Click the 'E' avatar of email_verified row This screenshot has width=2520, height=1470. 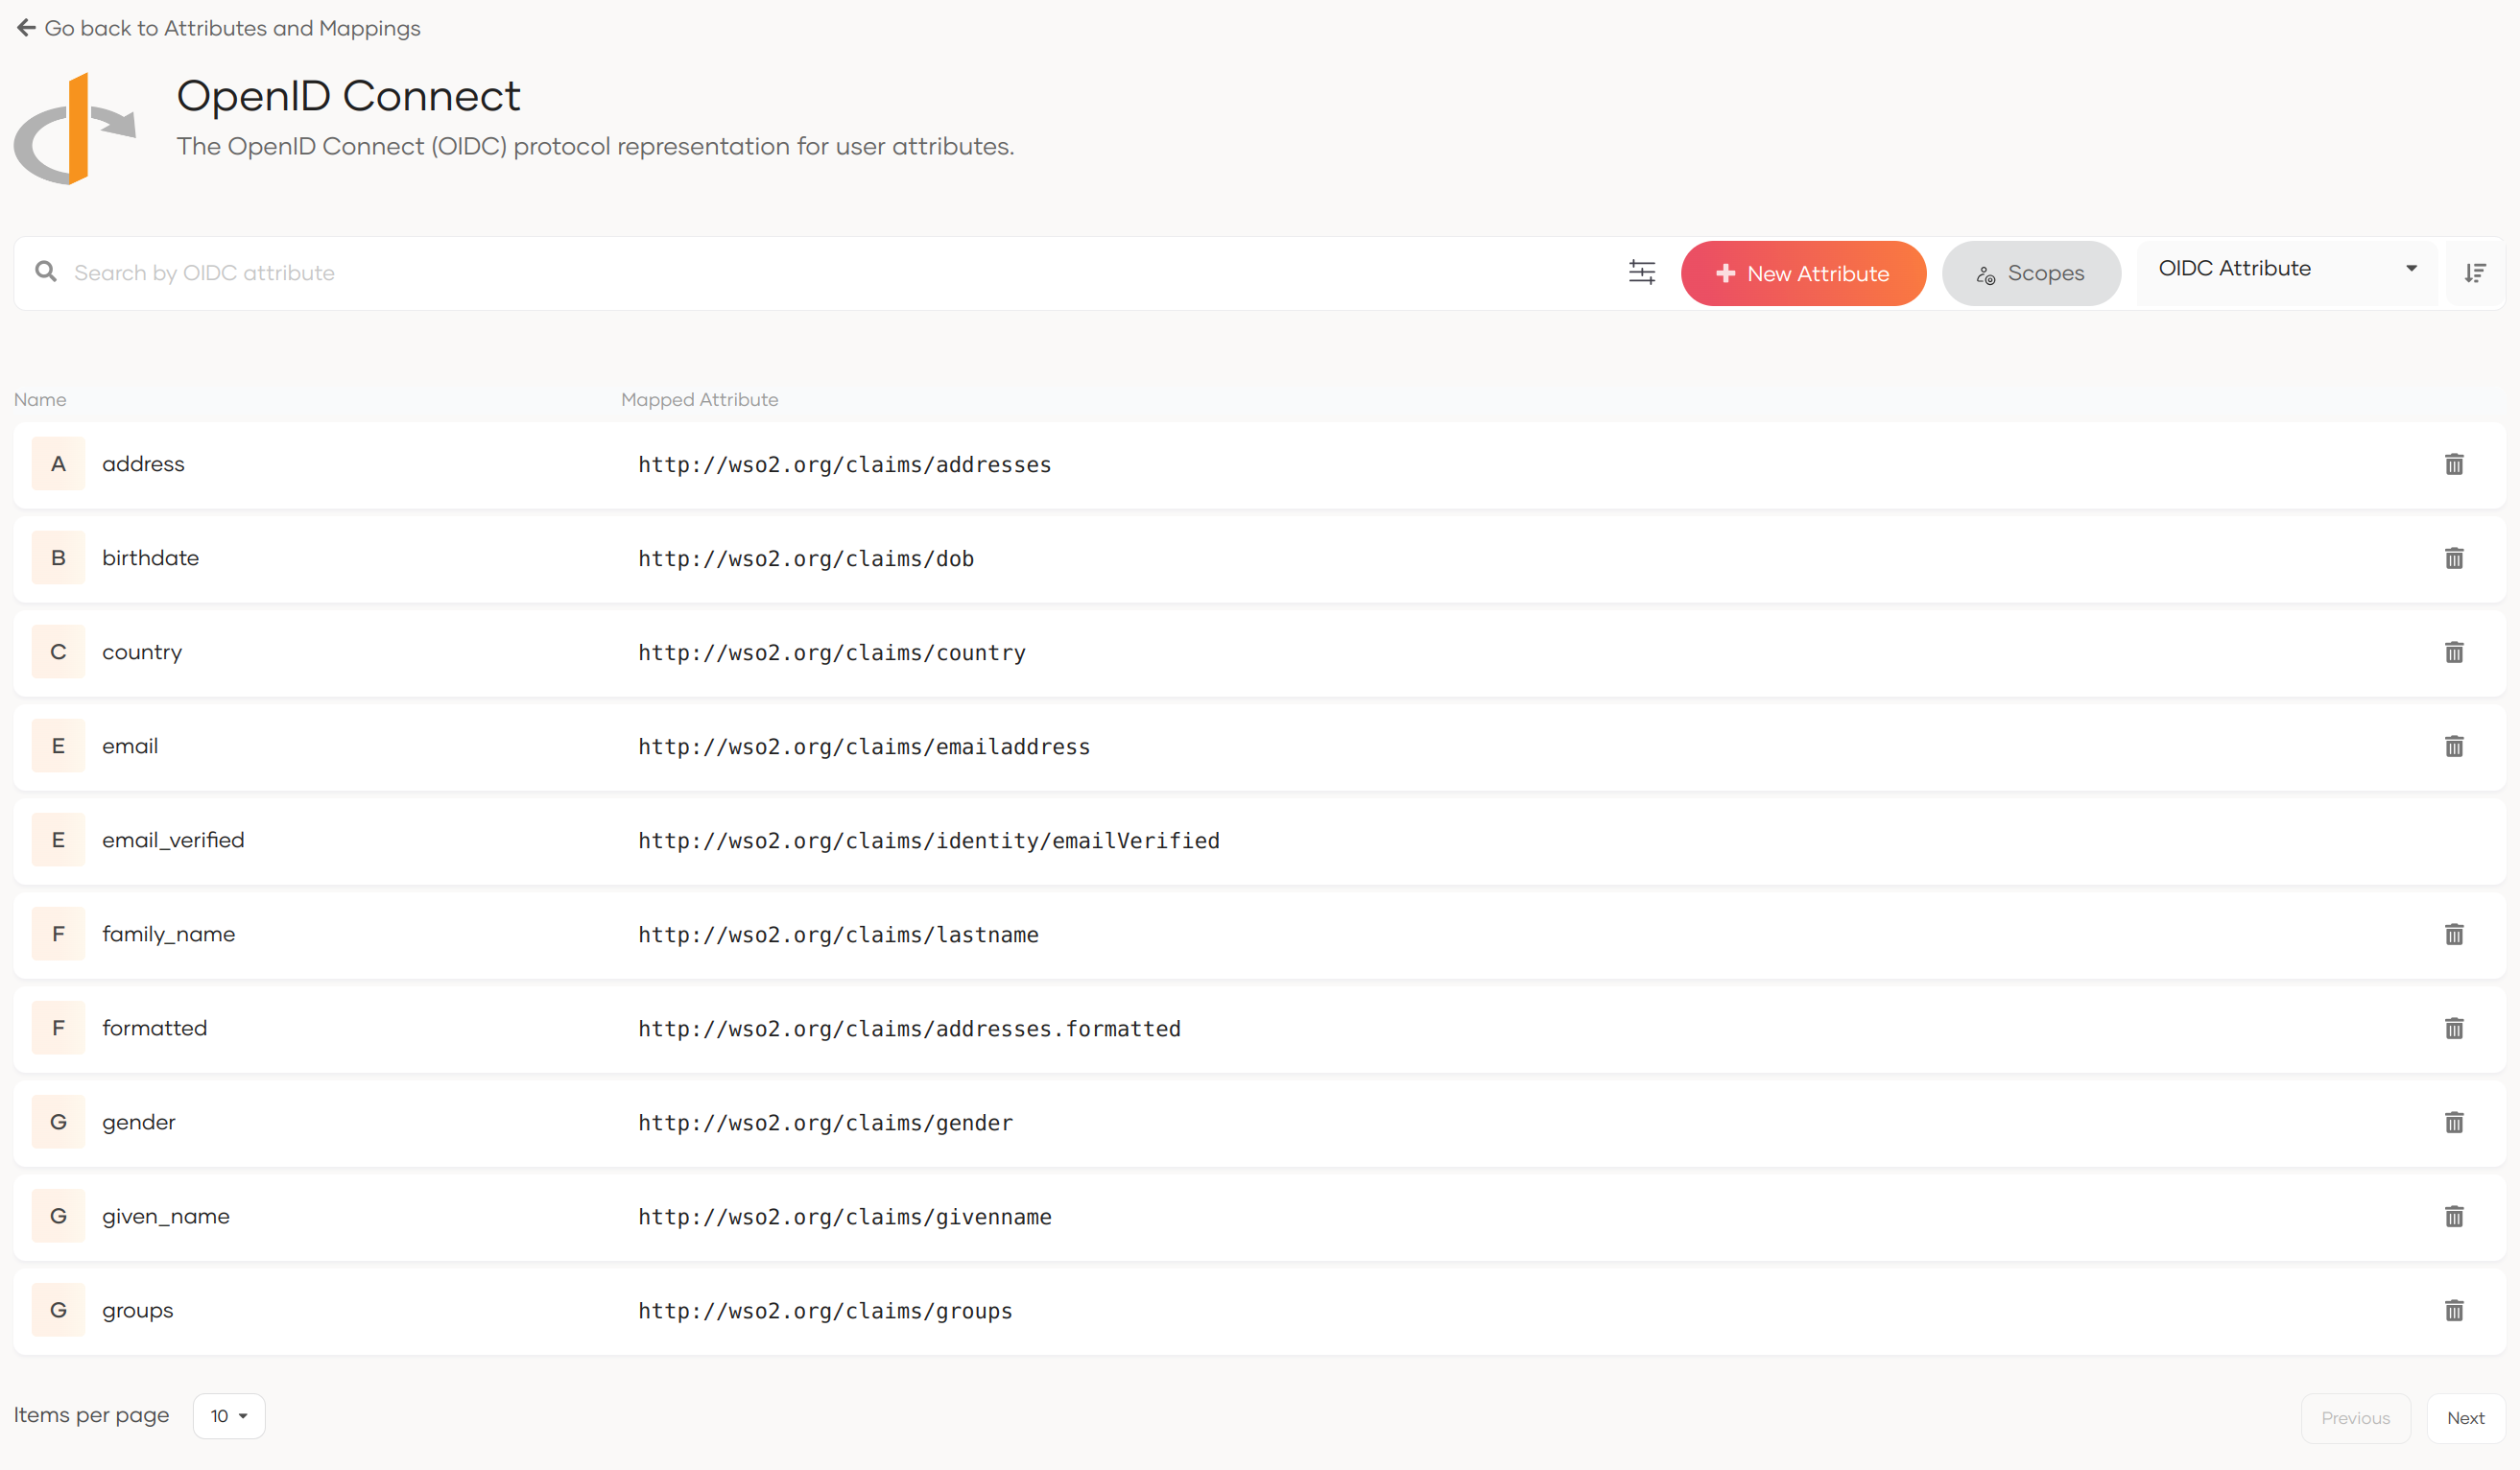[58, 840]
